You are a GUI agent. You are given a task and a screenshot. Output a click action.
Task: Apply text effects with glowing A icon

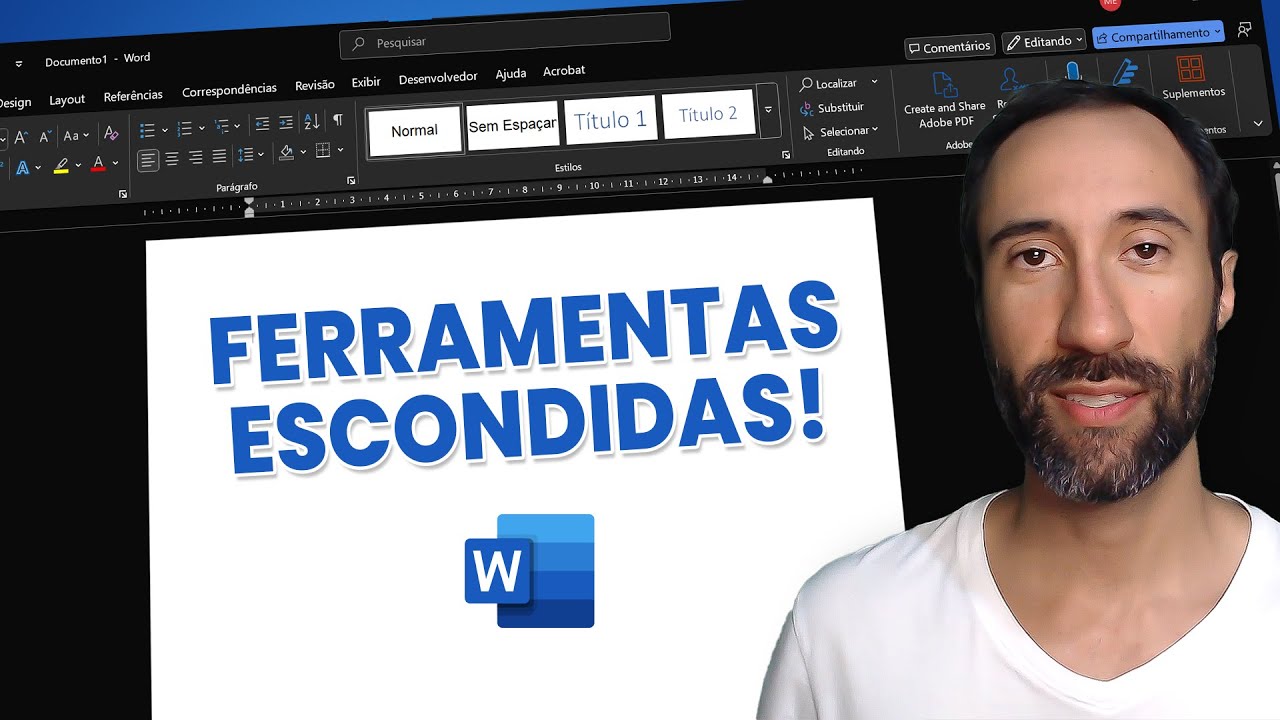22,167
